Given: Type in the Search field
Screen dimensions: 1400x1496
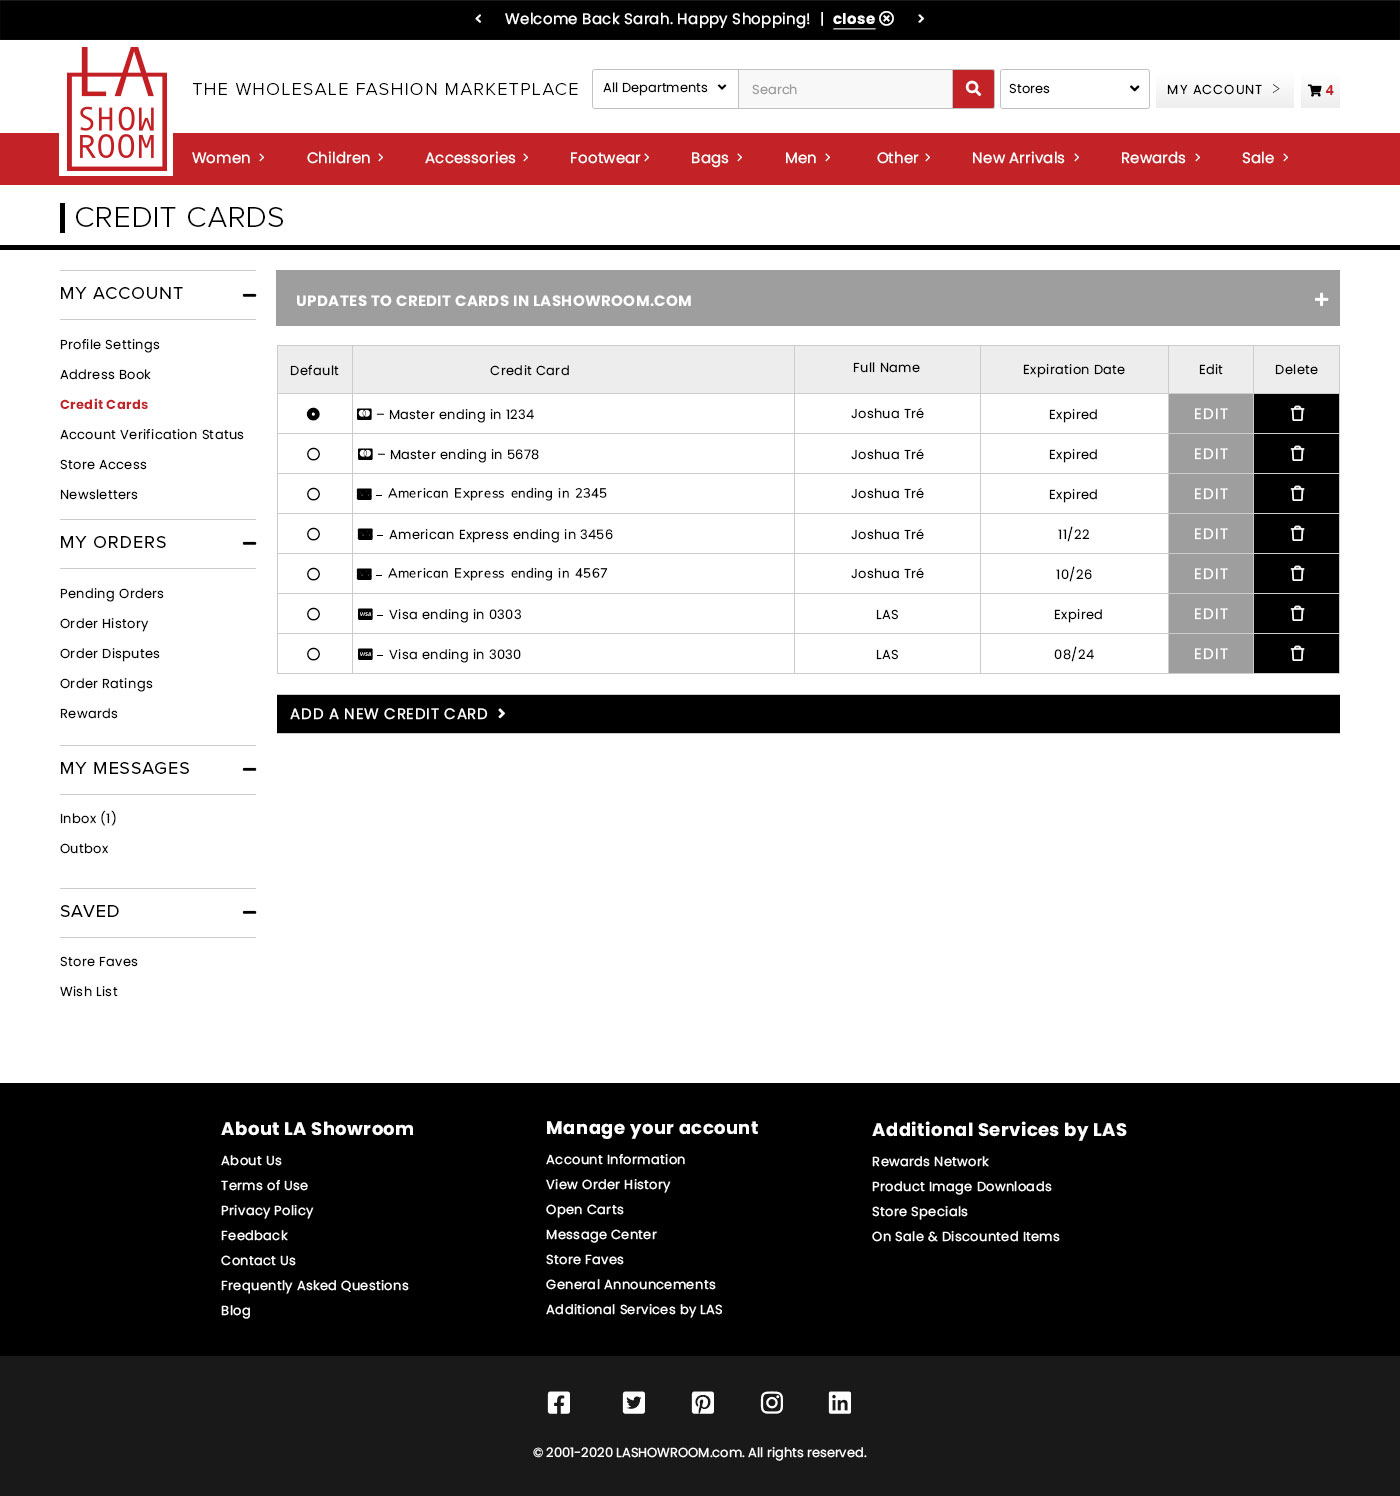Looking at the screenshot, I should coord(845,89).
